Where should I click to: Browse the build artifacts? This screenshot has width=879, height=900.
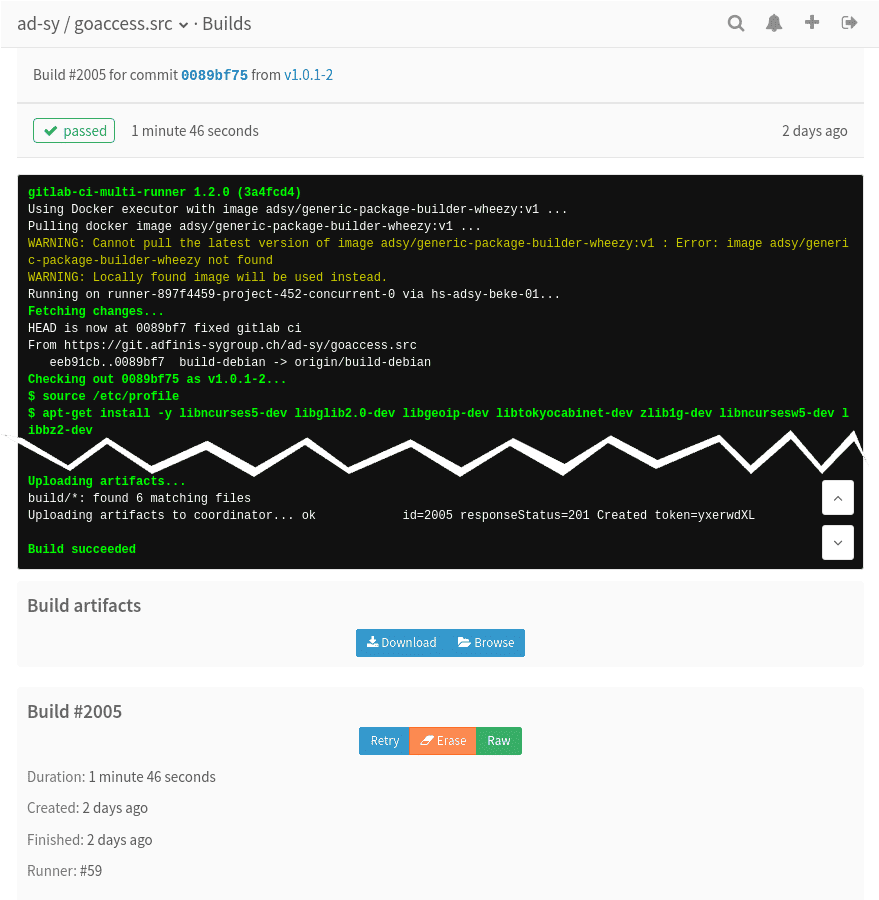click(486, 643)
